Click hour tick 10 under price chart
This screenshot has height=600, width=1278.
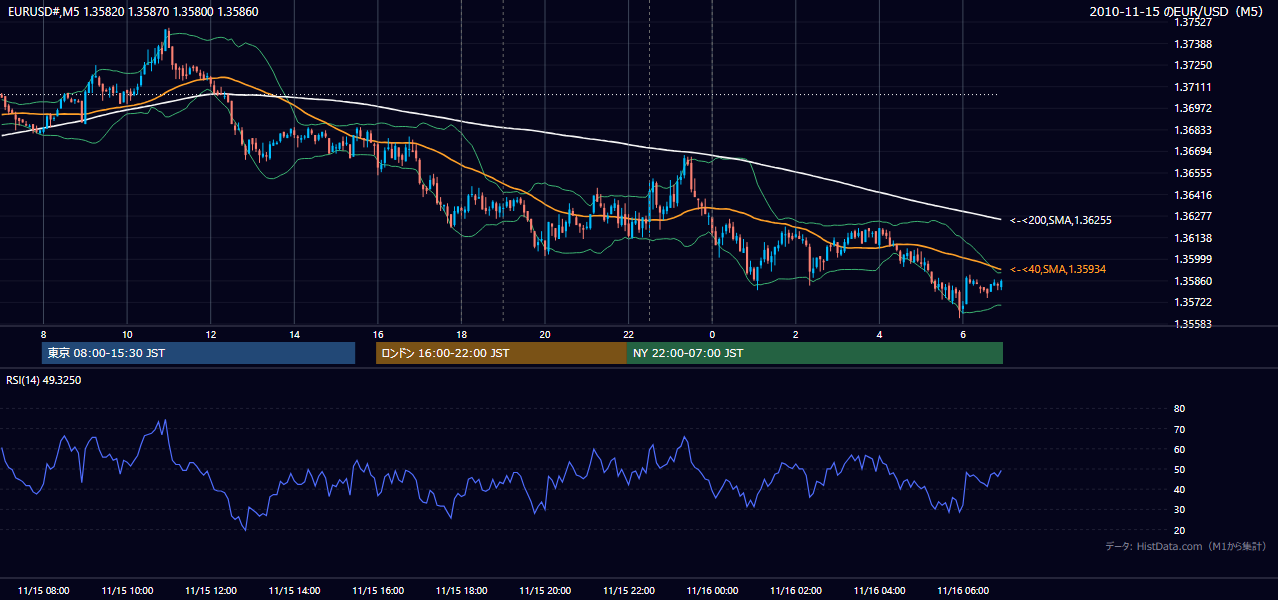[x=127, y=333]
